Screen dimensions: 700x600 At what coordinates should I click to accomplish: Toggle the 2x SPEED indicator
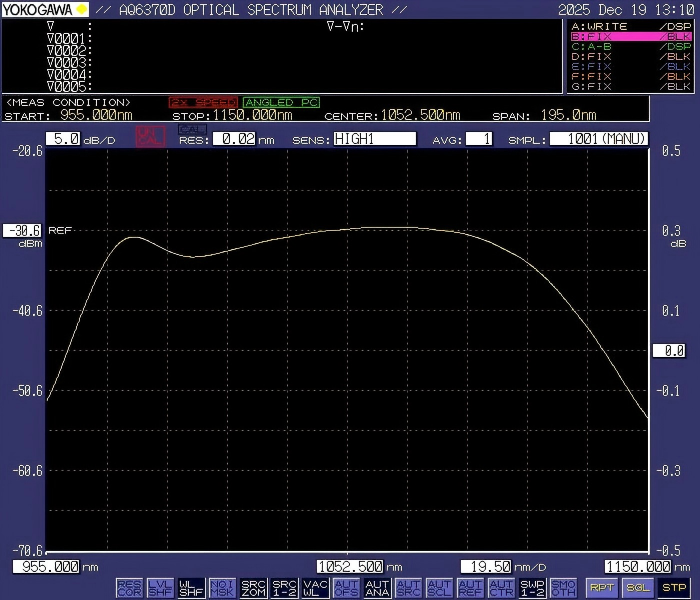(x=203, y=102)
